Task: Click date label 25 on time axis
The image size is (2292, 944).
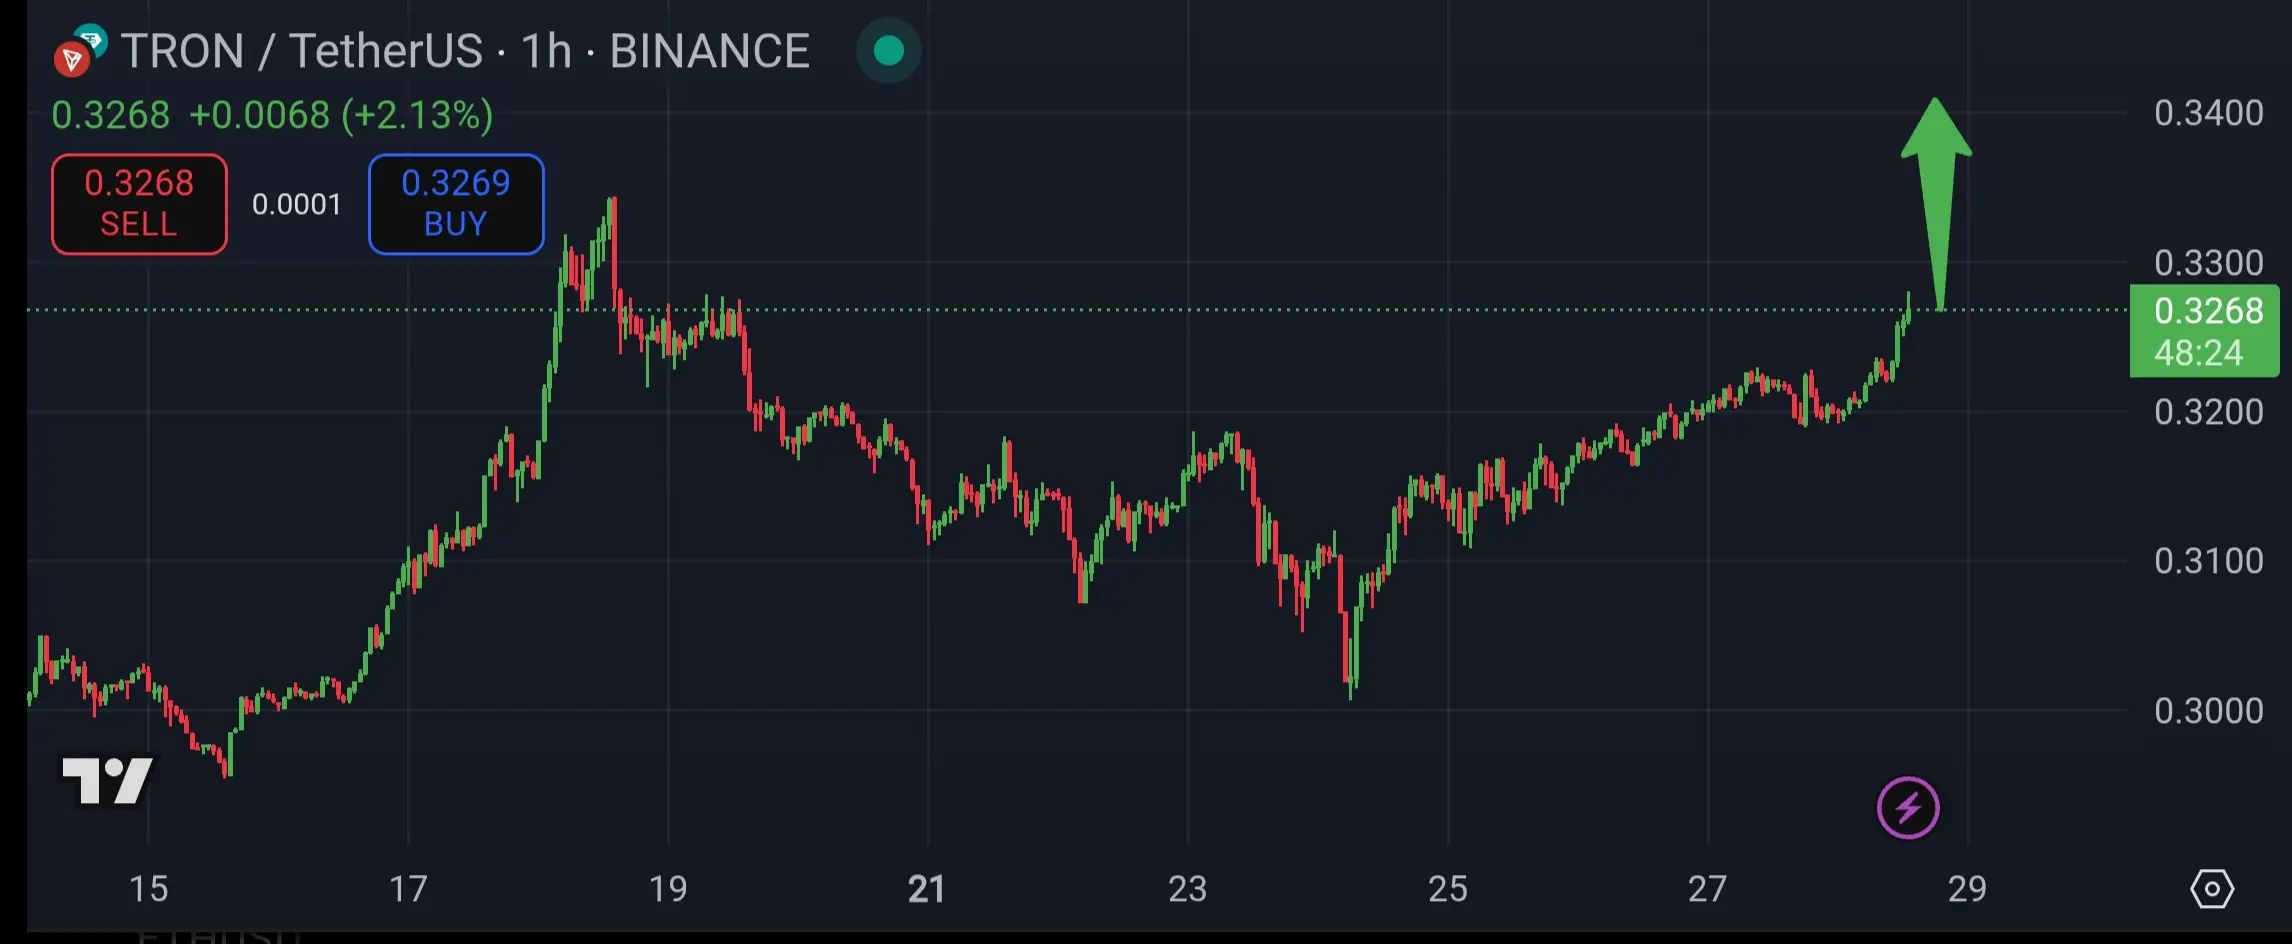Action: click(x=1448, y=889)
